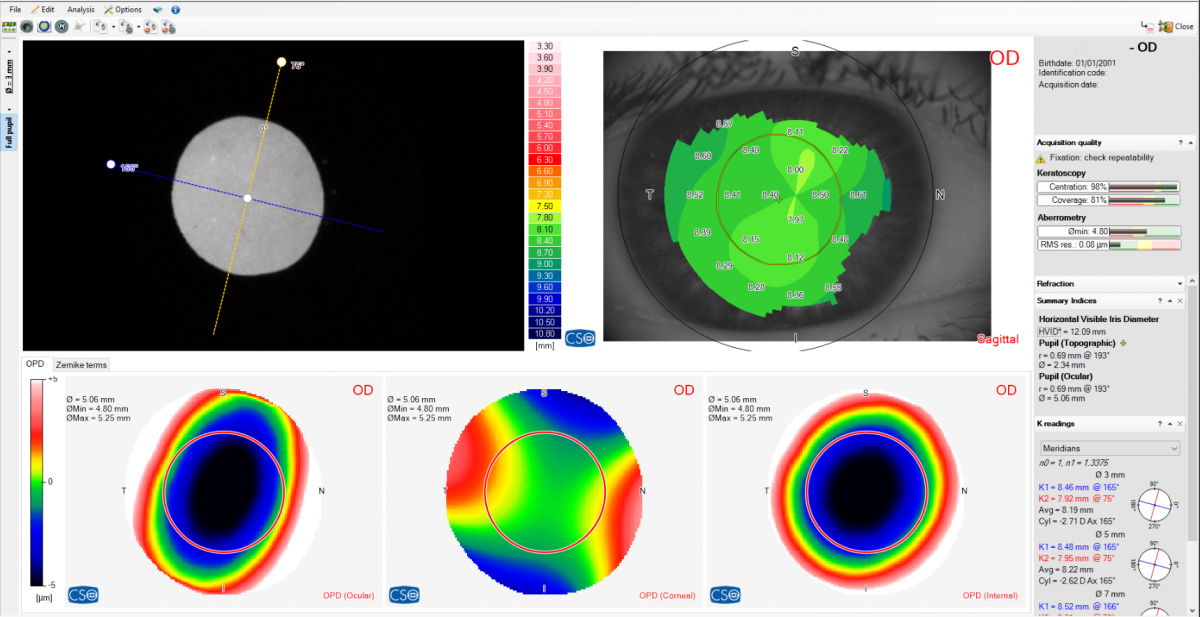
Task: Click the Close button at top right
Action: tap(1175, 26)
